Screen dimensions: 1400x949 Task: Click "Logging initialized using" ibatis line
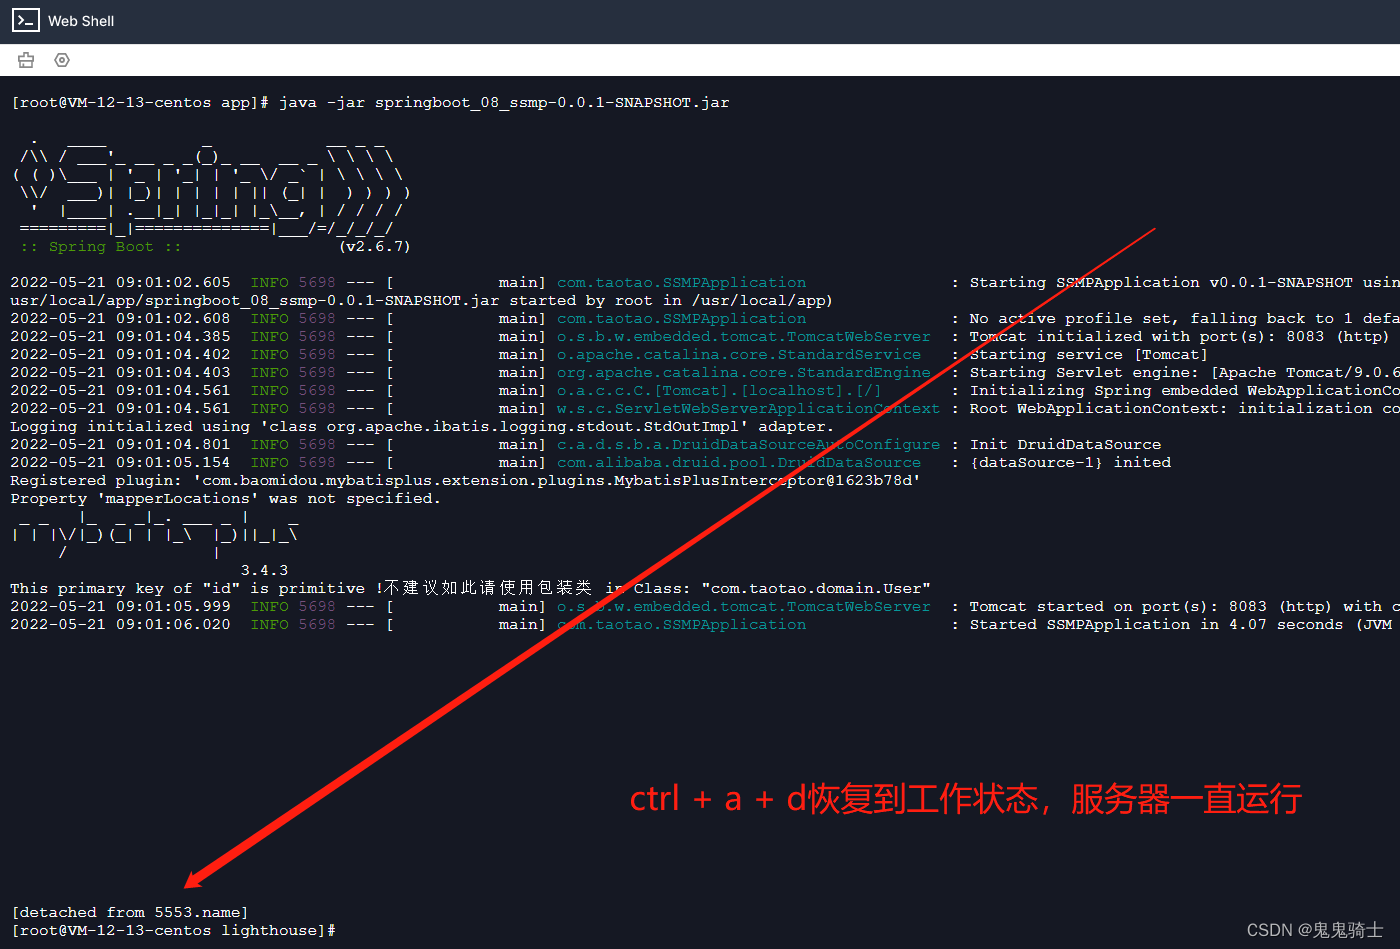[422, 426]
